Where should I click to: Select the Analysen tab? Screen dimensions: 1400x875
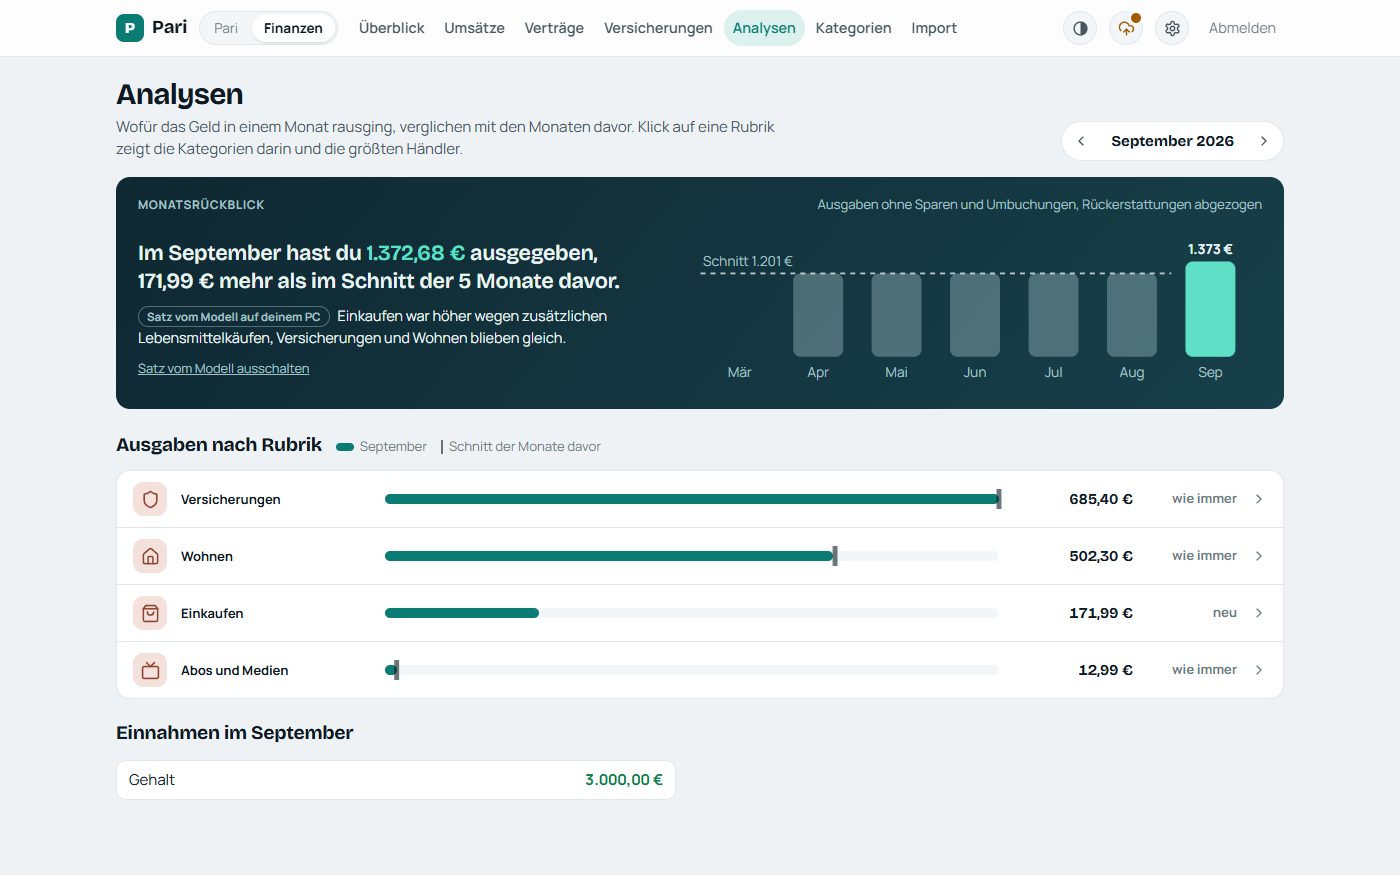tap(764, 28)
